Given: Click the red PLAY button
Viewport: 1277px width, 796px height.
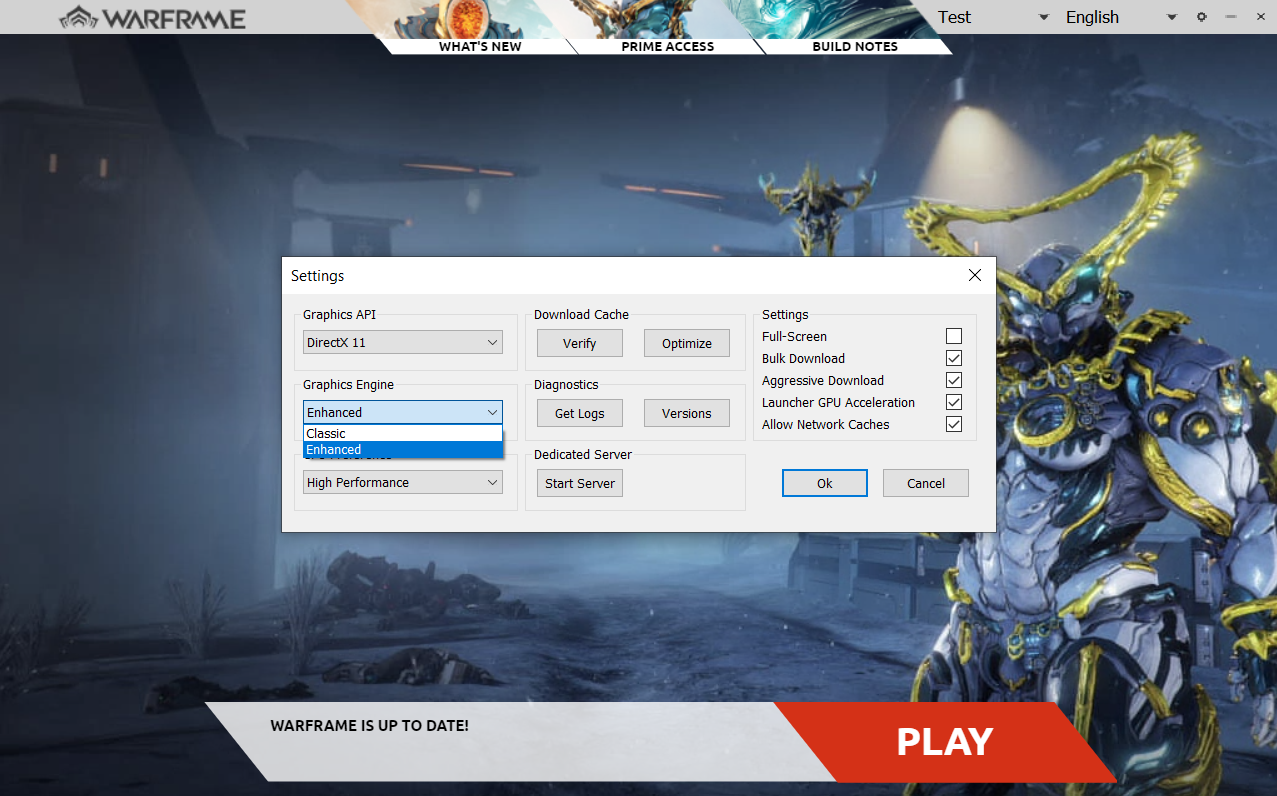Looking at the screenshot, I should coord(944,741).
